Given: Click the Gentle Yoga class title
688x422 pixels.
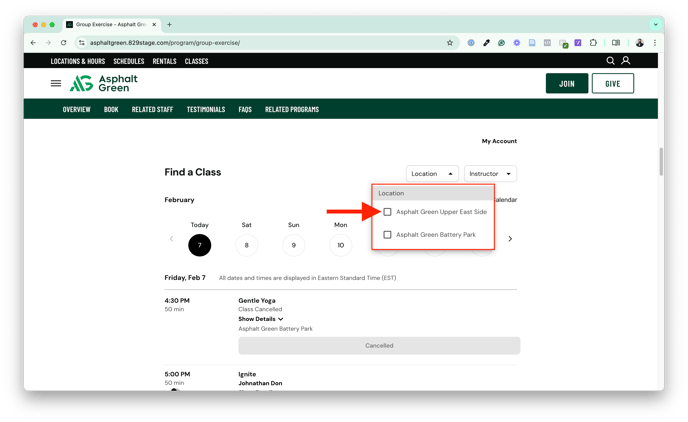Looking at the screenshot, I should point(257,300).
